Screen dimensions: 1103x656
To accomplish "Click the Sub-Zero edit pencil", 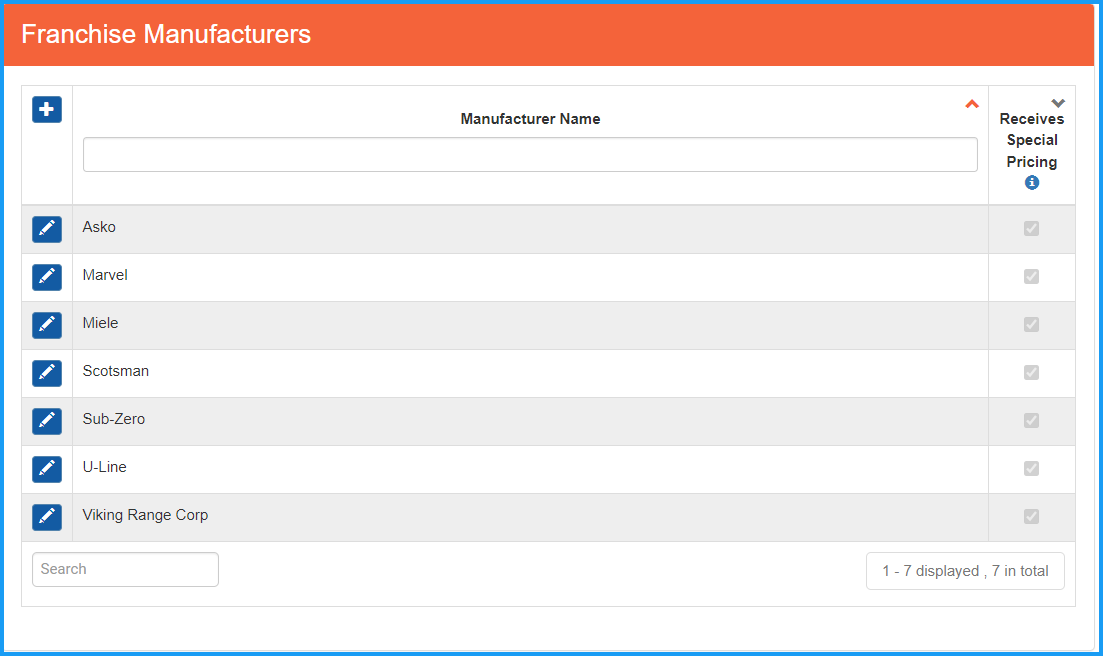I will pyautogui.click(x=47, y=421).
